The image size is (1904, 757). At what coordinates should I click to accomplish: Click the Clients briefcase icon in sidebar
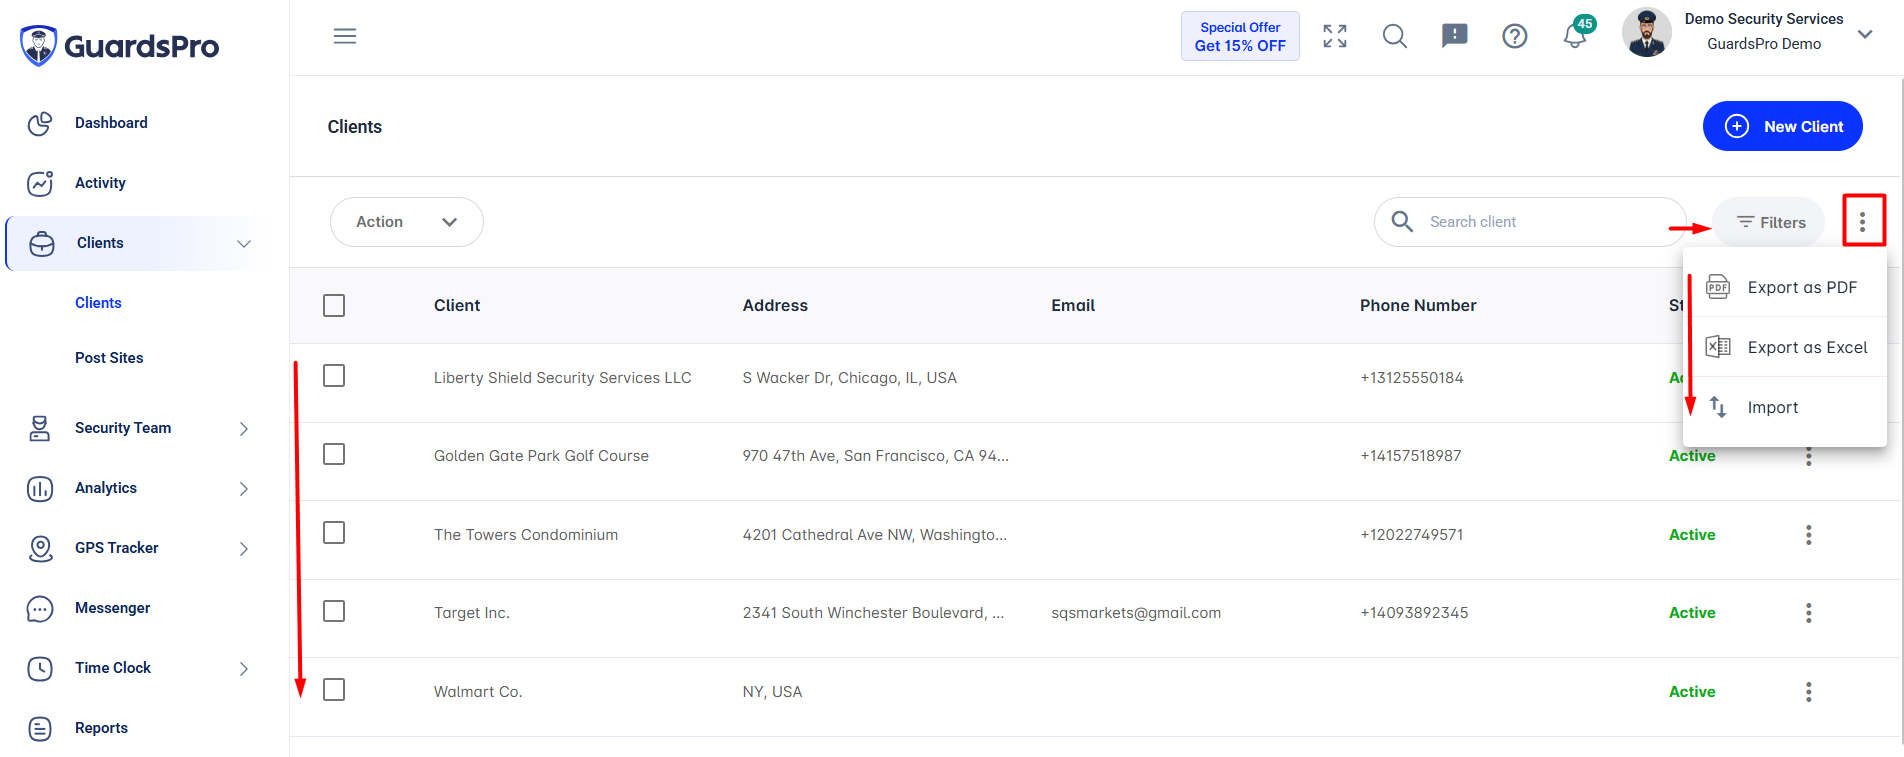[42, 244]
